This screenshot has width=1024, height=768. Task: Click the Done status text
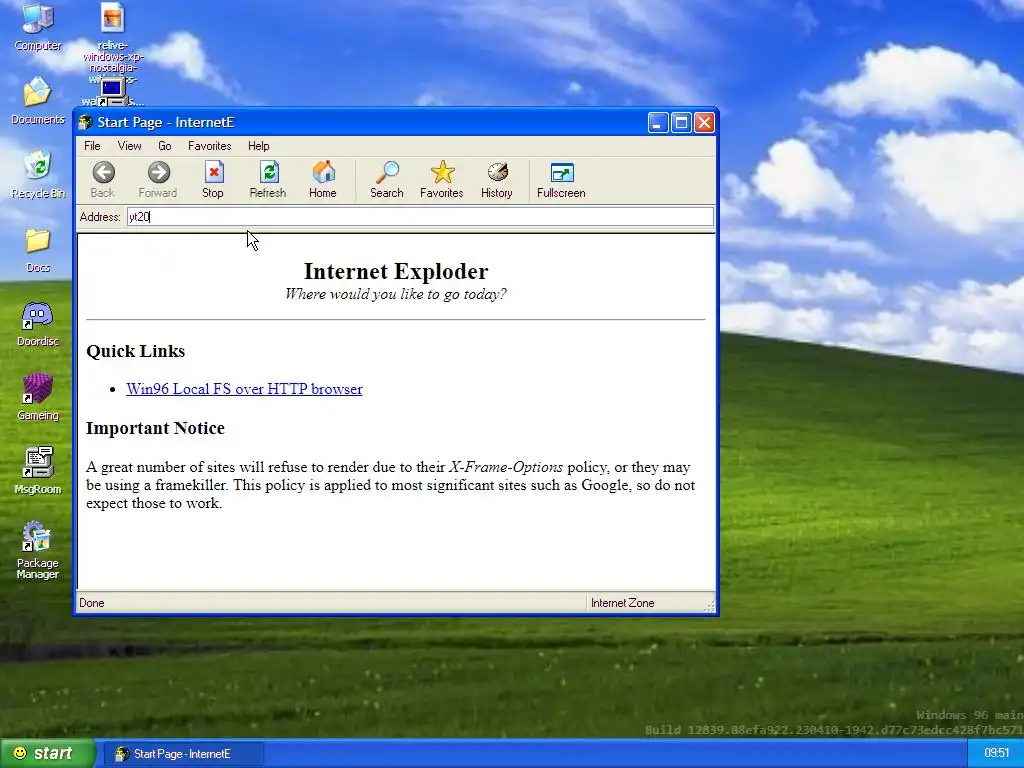pyautogui.click(x=91, y=603)
